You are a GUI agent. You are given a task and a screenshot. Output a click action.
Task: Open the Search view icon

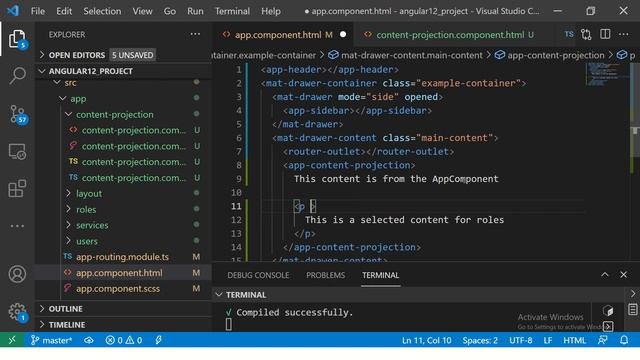tap(17, 76)
